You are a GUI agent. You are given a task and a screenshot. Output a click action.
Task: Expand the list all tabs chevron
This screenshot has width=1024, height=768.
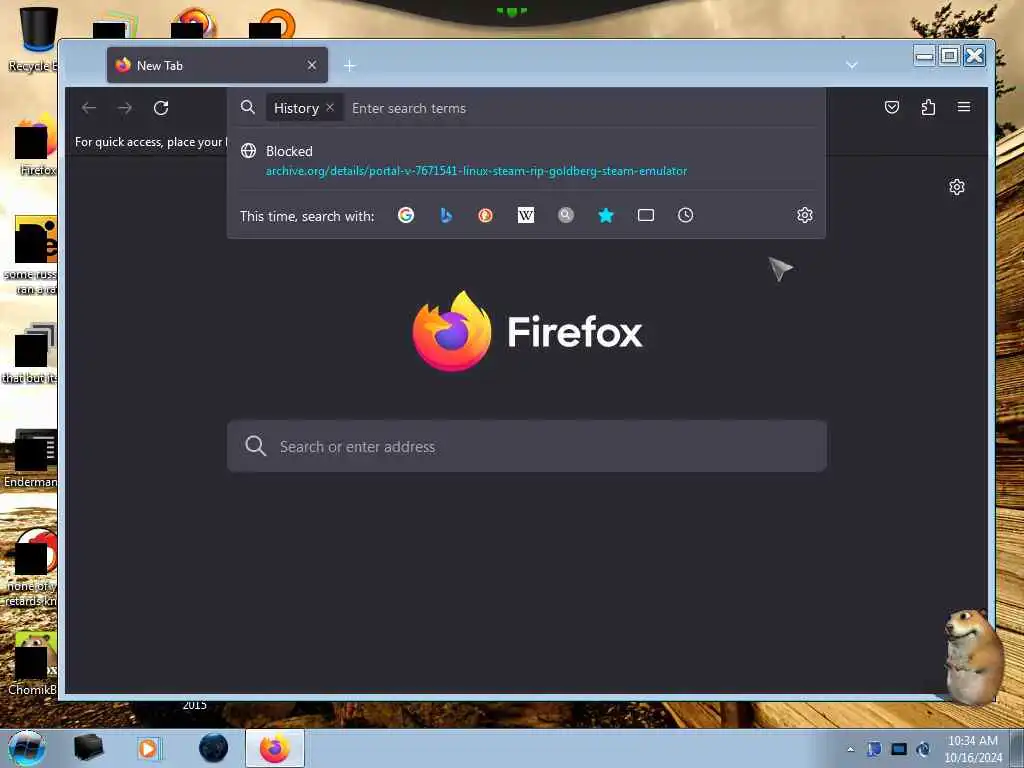(x=852, y=65)
